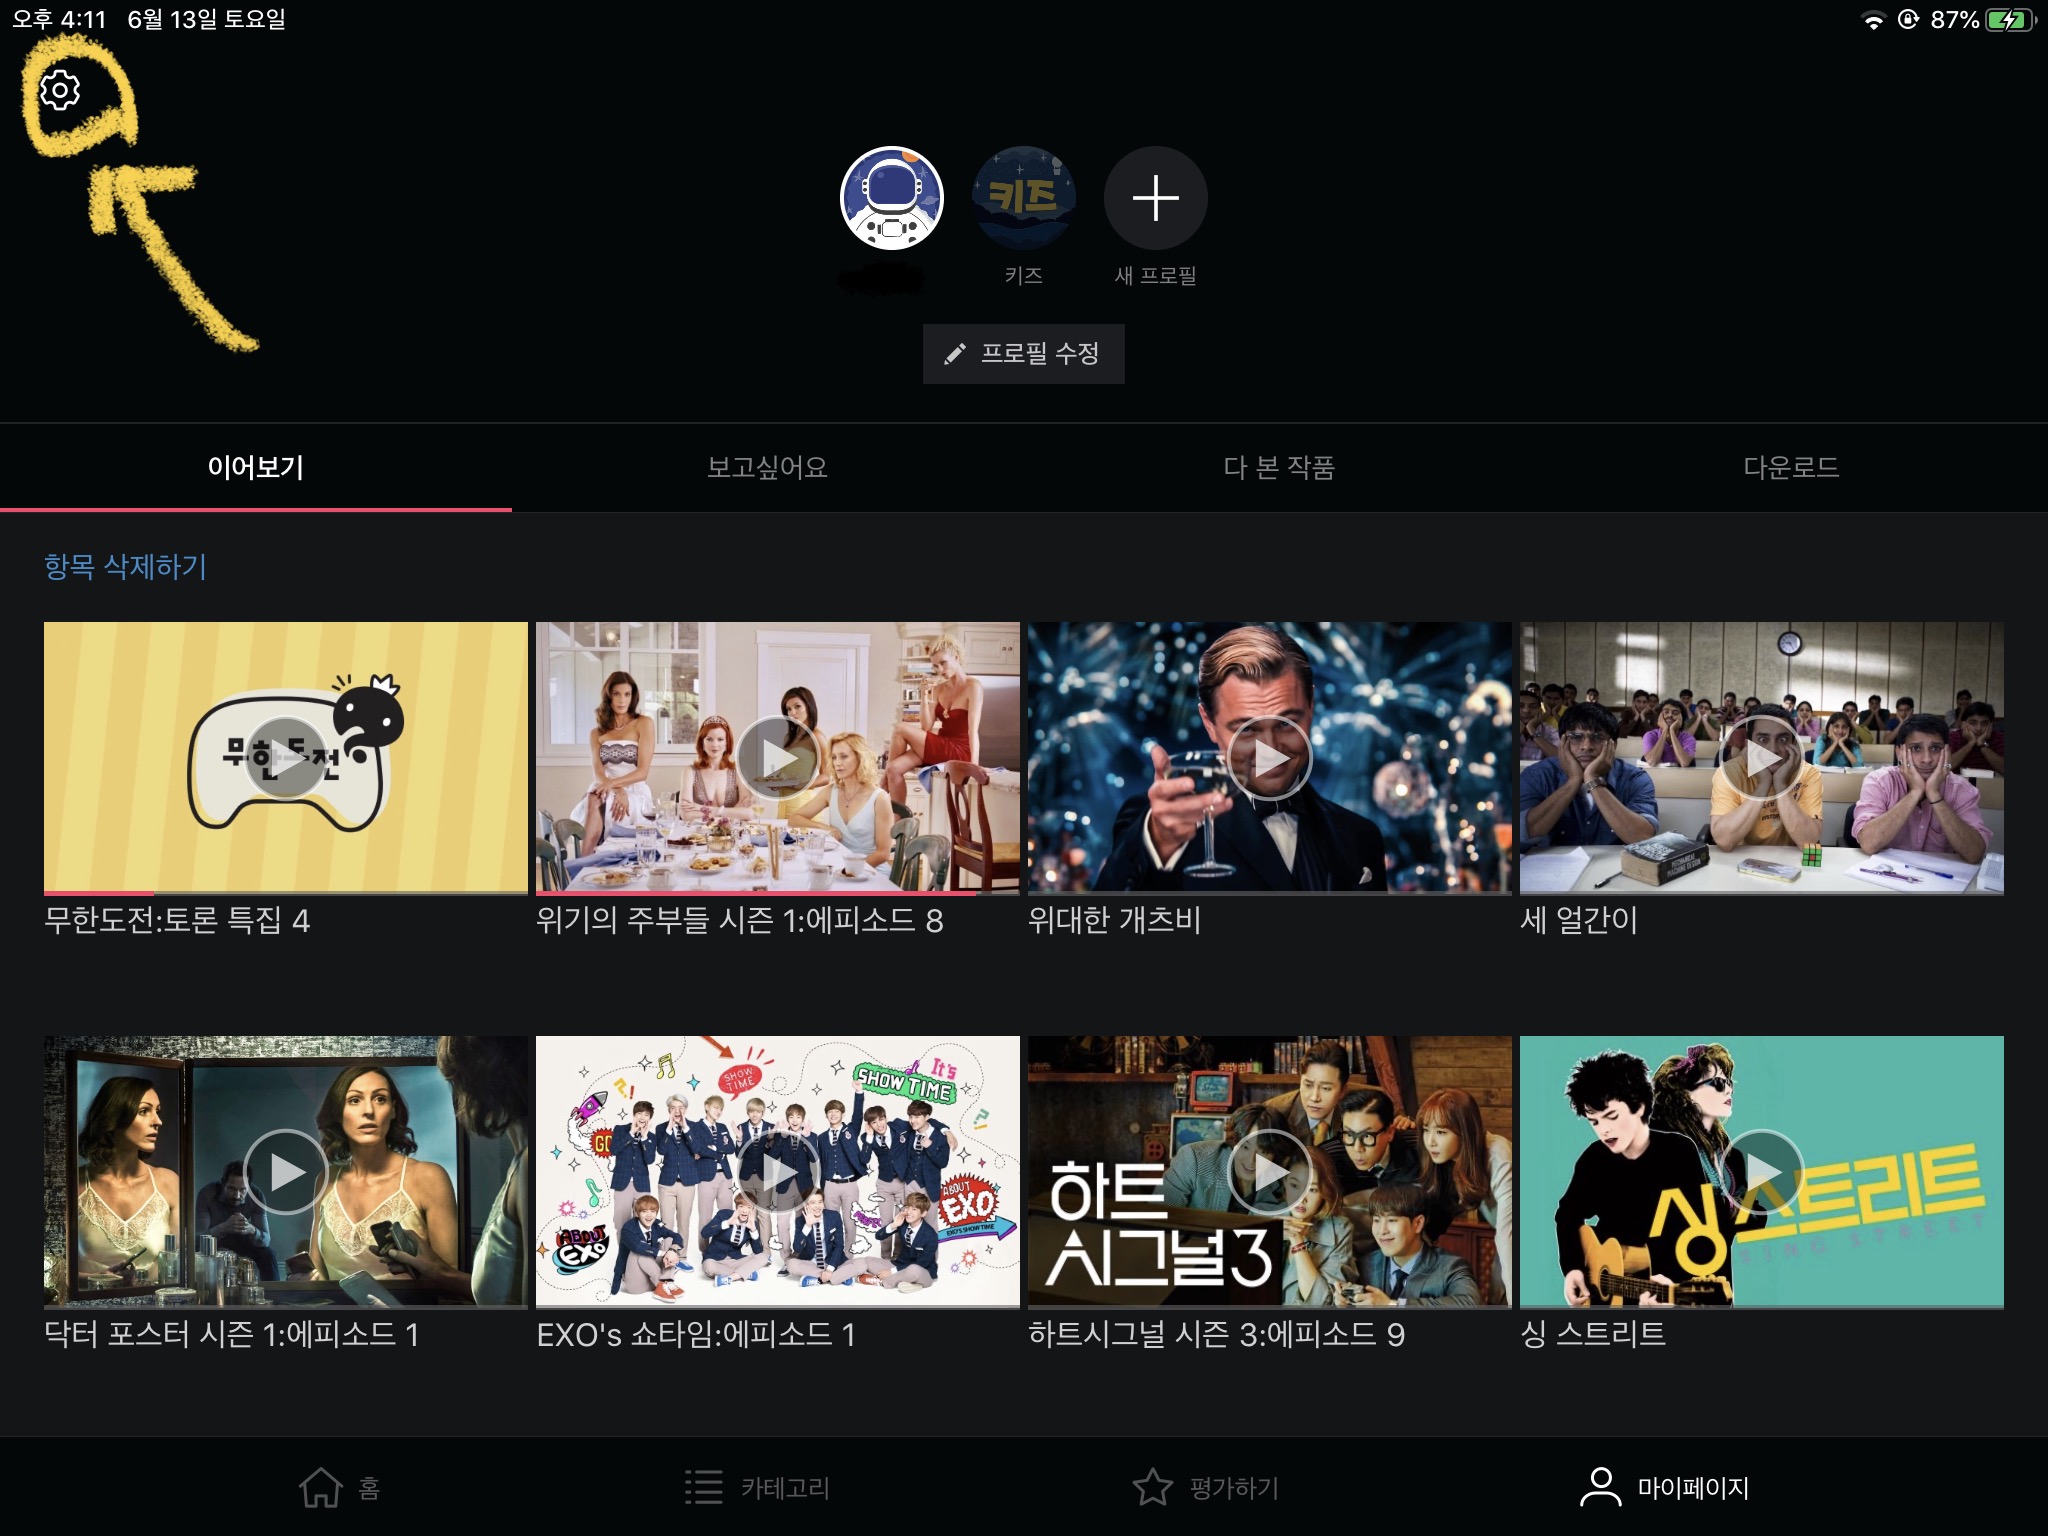This screenshot has width=2048, height=1536.
Task: Play 세 얼간이
Action: (1762, 758)
